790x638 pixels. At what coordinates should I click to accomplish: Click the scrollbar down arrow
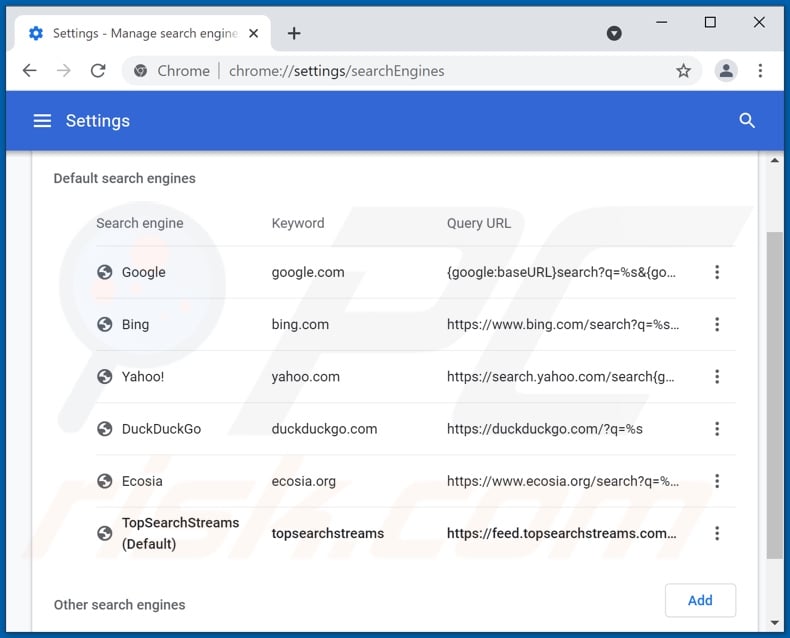point(774,623)
